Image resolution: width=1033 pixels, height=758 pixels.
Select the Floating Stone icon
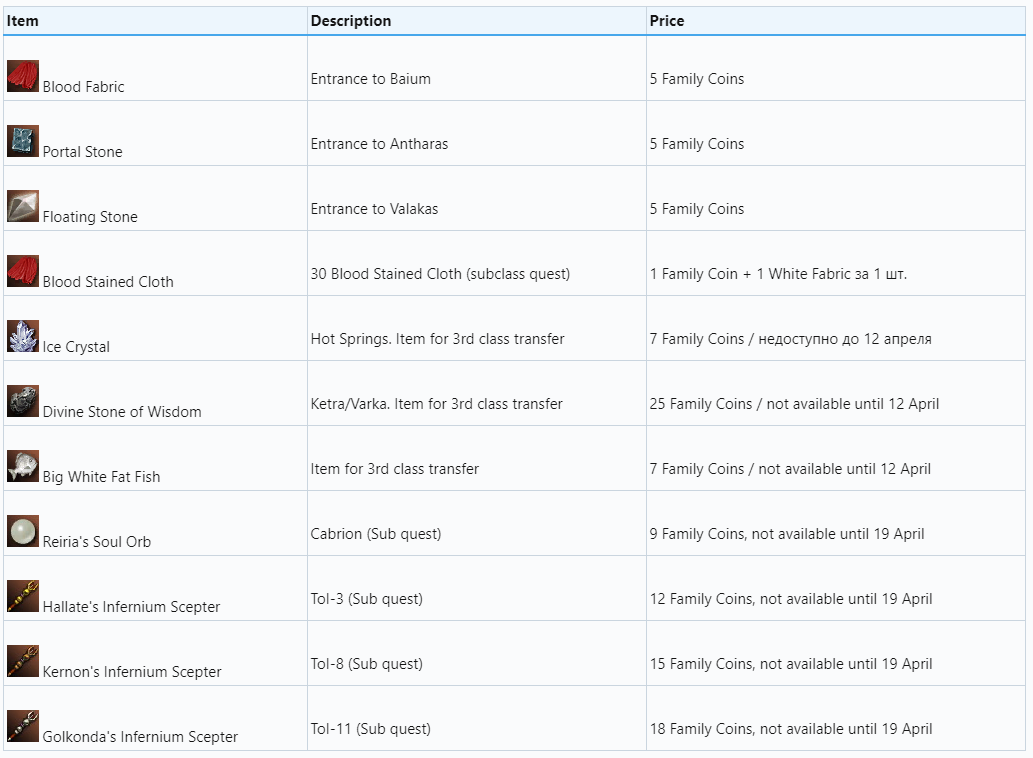tap(23, 206)
